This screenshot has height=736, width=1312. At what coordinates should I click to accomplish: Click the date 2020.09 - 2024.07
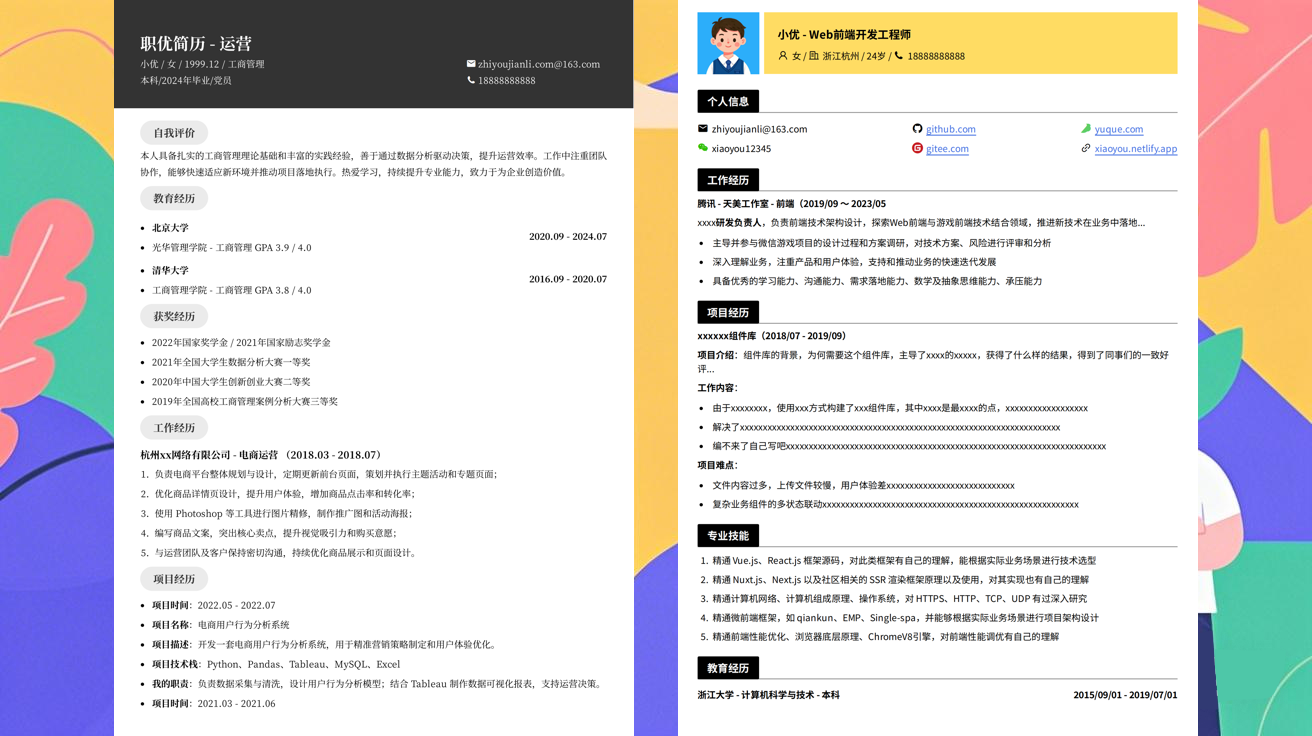pyautogui.click(x=568, y=237)
